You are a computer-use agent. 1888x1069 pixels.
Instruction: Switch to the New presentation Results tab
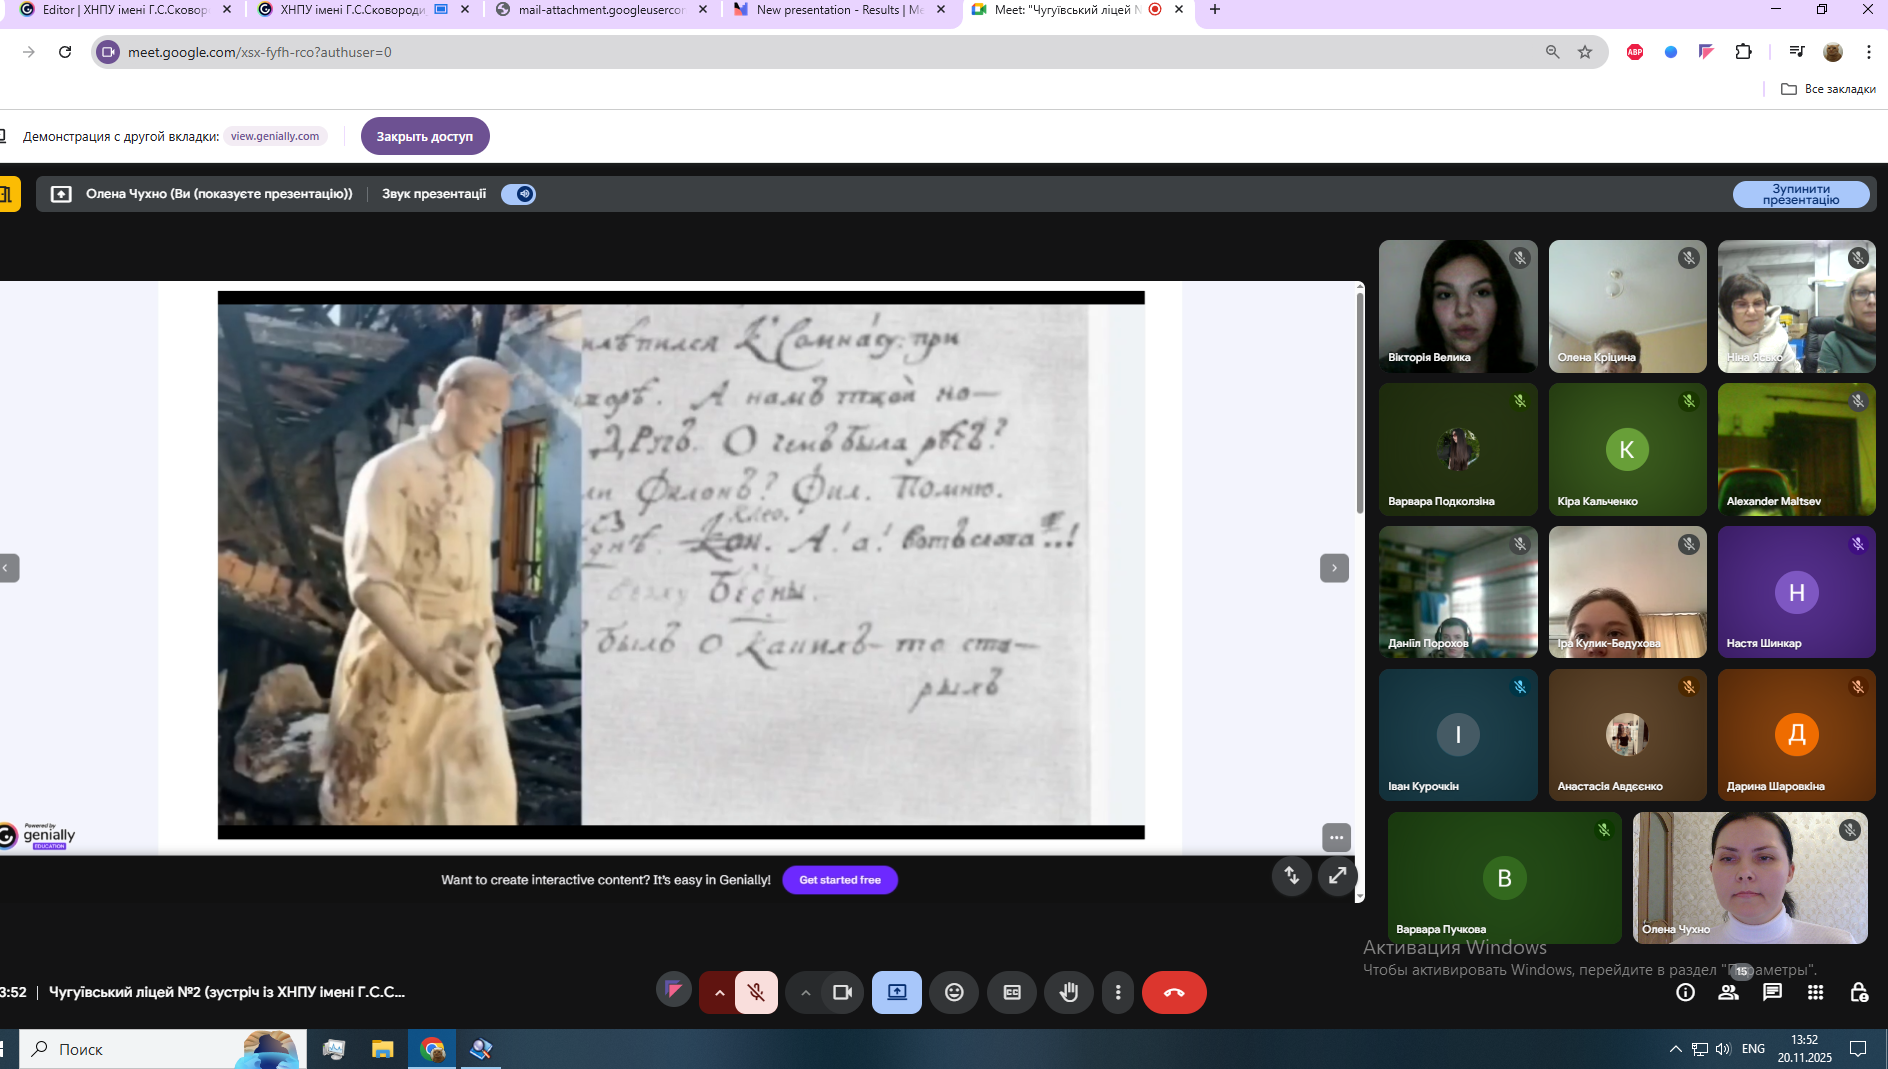point(838,10)
